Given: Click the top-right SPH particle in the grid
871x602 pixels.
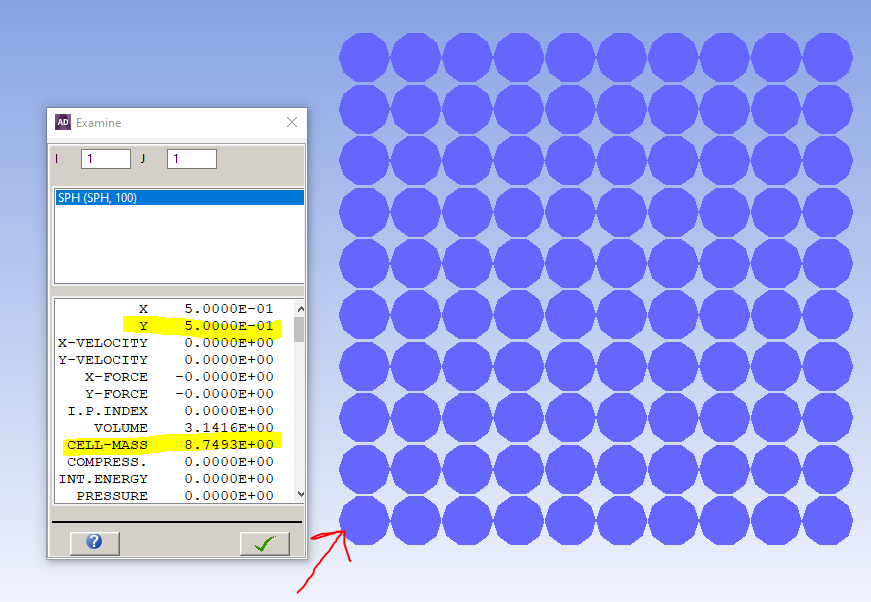Looking at the screenshot, I should coord(828,58).
